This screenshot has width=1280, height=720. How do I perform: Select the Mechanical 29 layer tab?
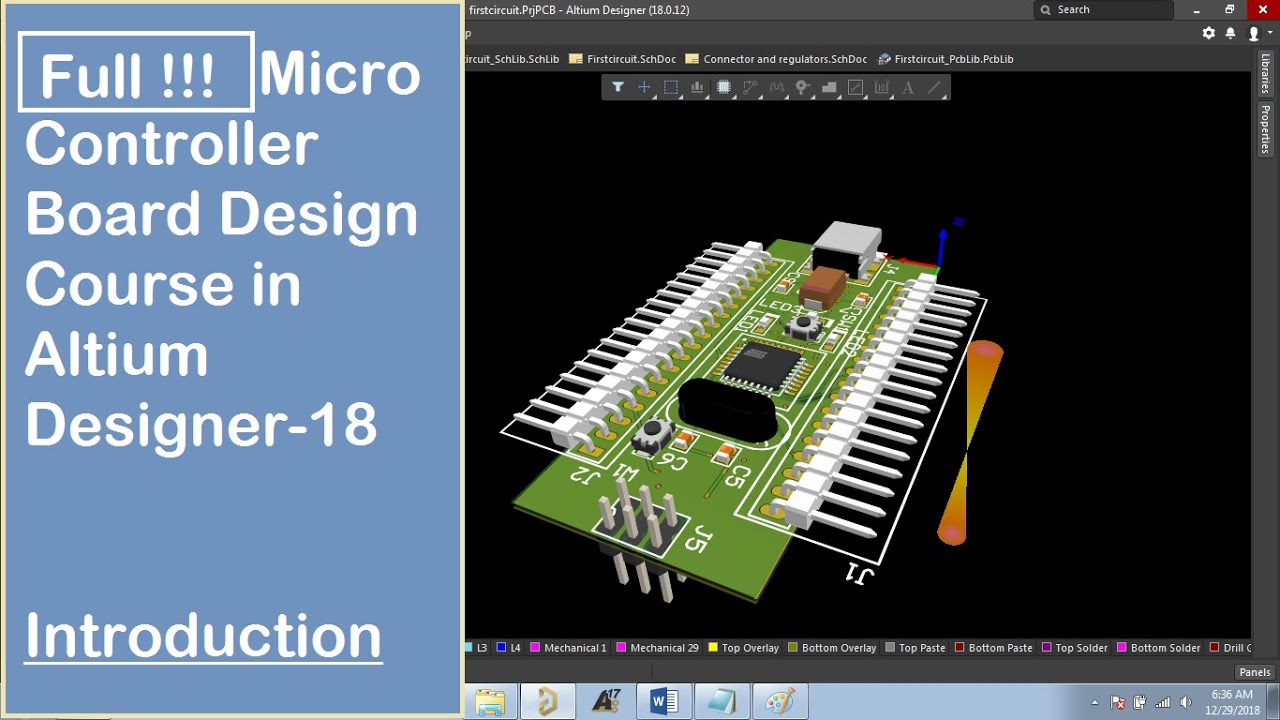(657, 648)
